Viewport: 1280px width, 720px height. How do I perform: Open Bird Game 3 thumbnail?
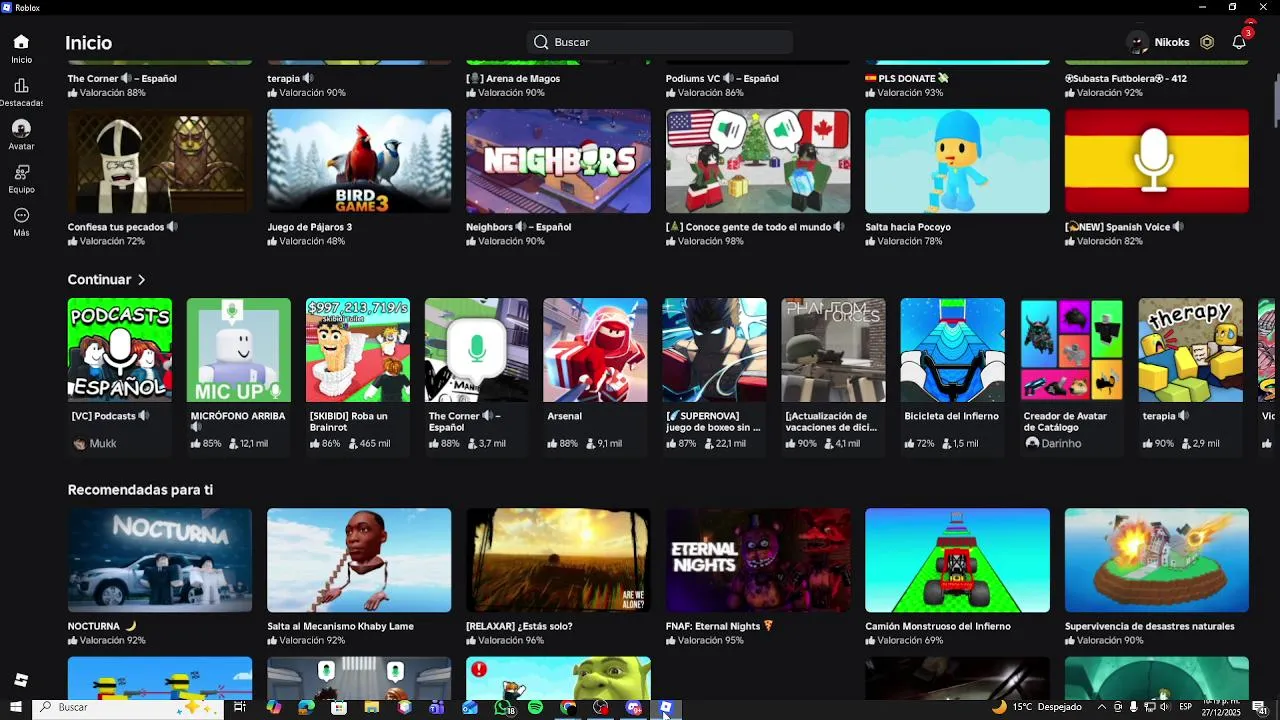(x=359, y=161)
